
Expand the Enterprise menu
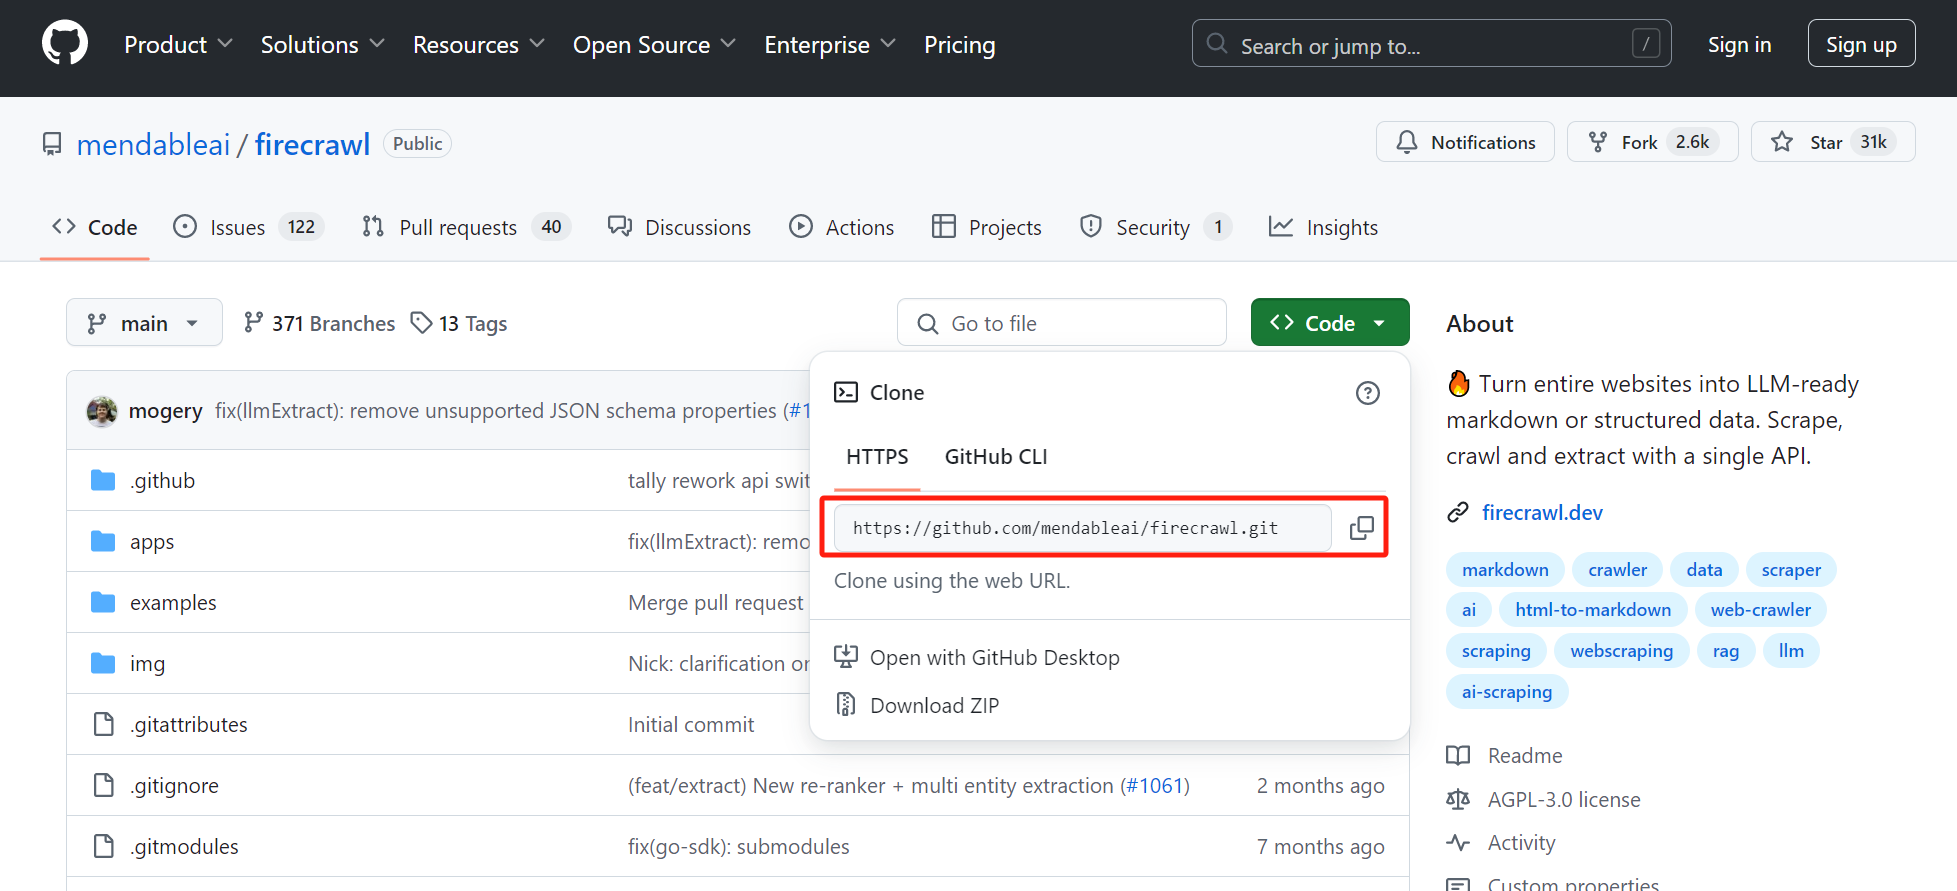click(x=830, y=45)
